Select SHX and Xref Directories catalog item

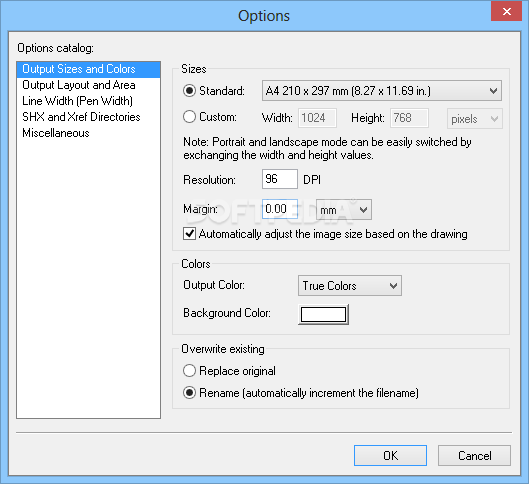pos(88,117)
